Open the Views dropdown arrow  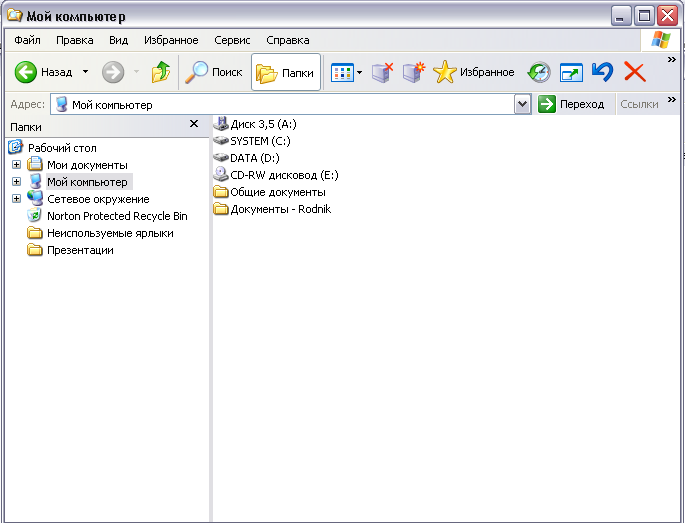pyautogui.click(x=360, y=73)
